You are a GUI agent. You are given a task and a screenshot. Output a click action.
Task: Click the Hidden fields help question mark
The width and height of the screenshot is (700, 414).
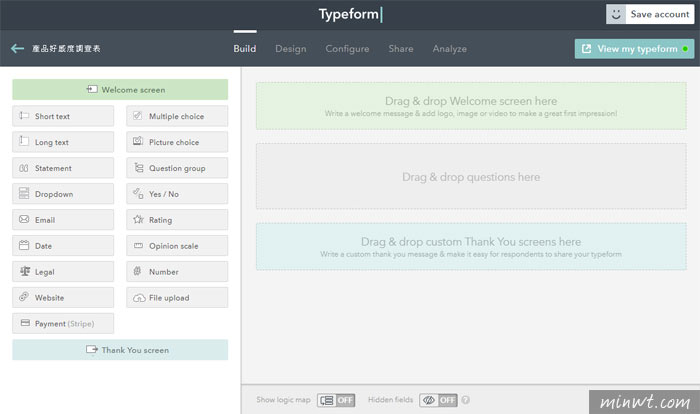466,400
